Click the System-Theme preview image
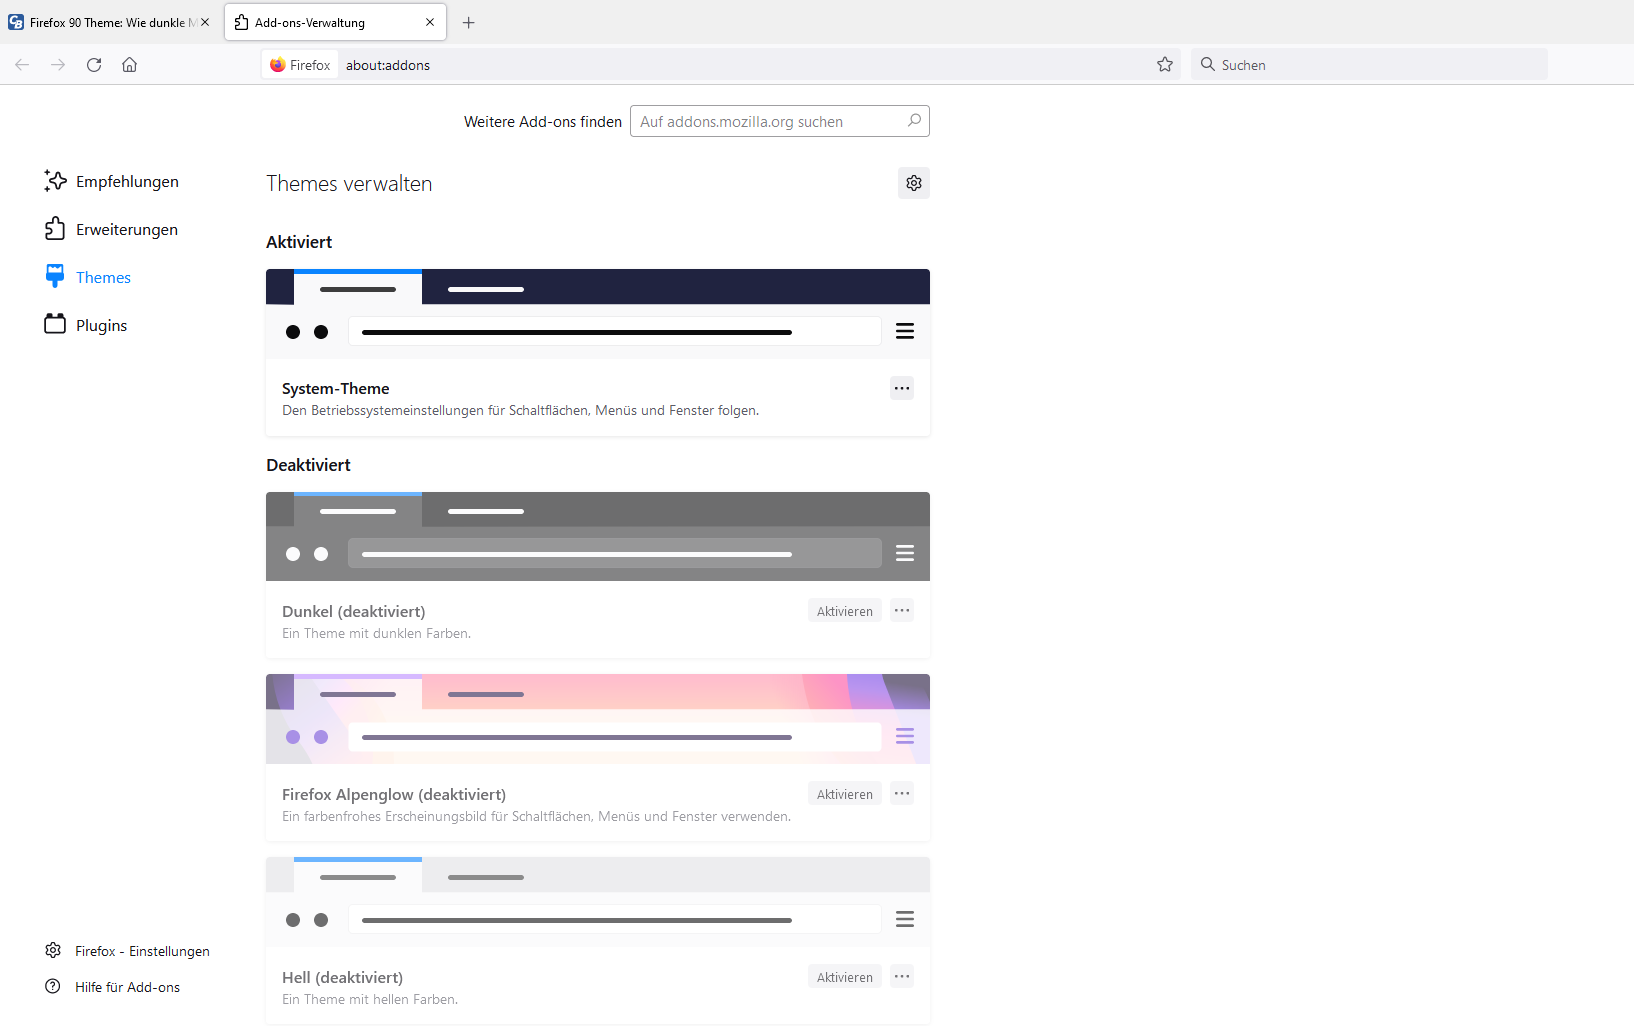This screenshot has width=1634, height=1026. tap(598, 314)
